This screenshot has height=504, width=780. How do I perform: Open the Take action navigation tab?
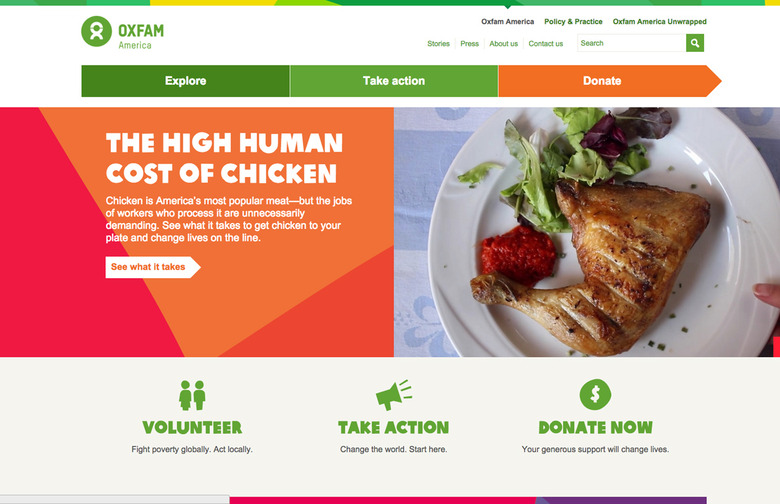(x=394, y=81)
